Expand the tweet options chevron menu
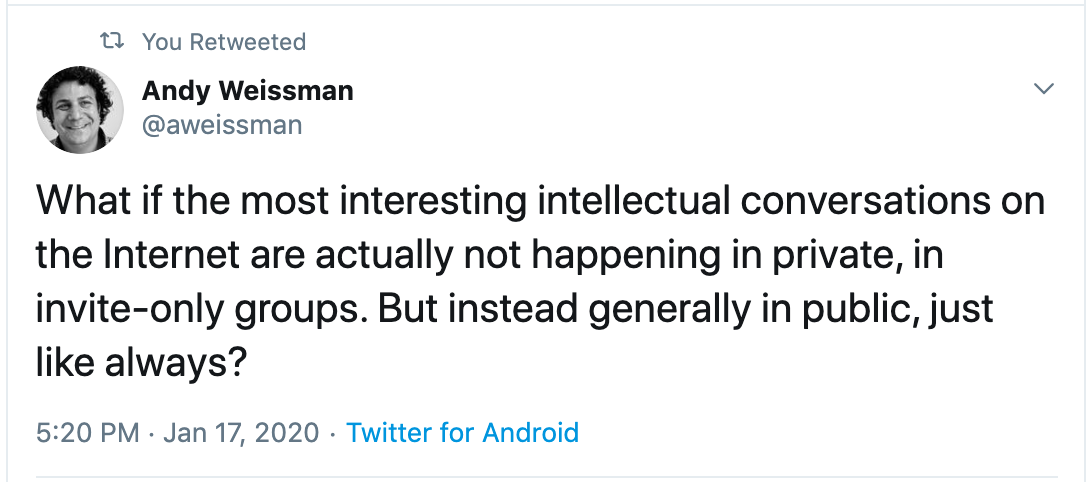1088x482 pixels. point(1043,90)
